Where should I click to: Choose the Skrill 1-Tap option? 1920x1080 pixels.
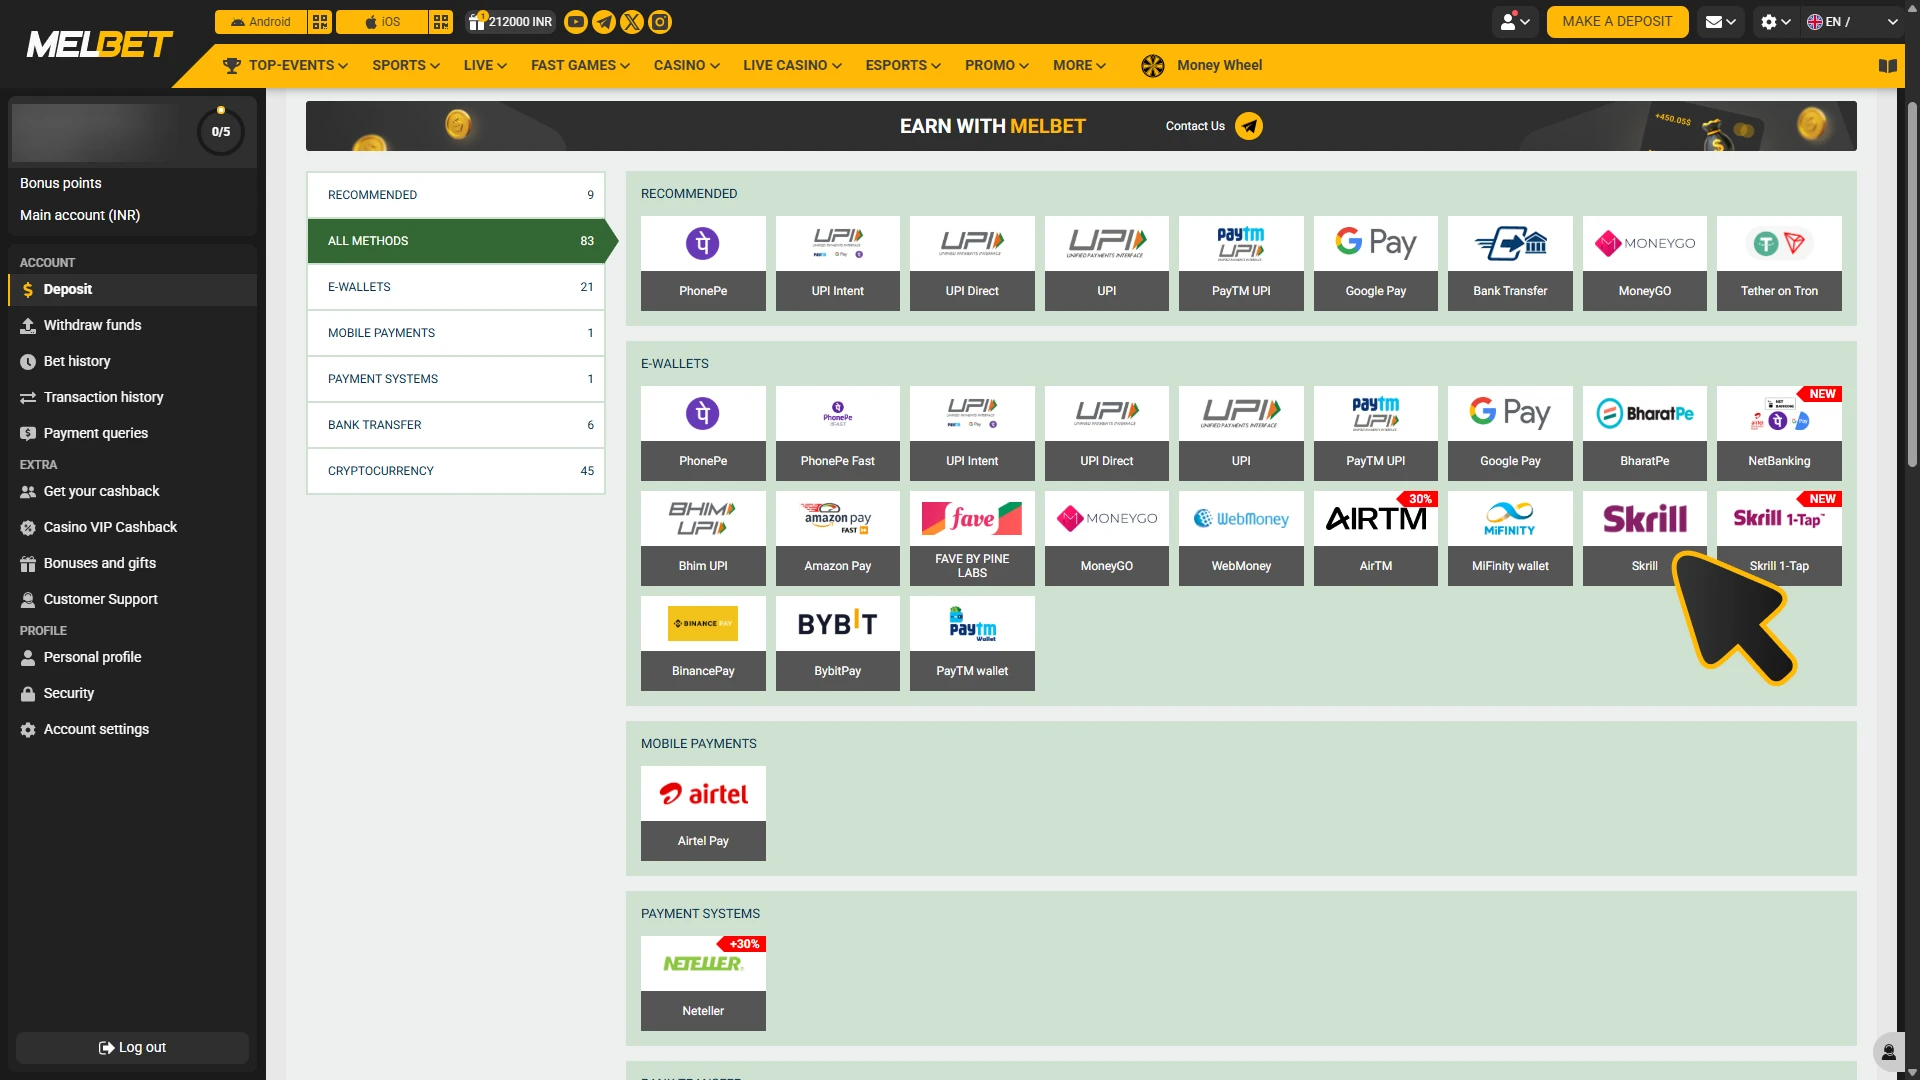point(1779,538)
